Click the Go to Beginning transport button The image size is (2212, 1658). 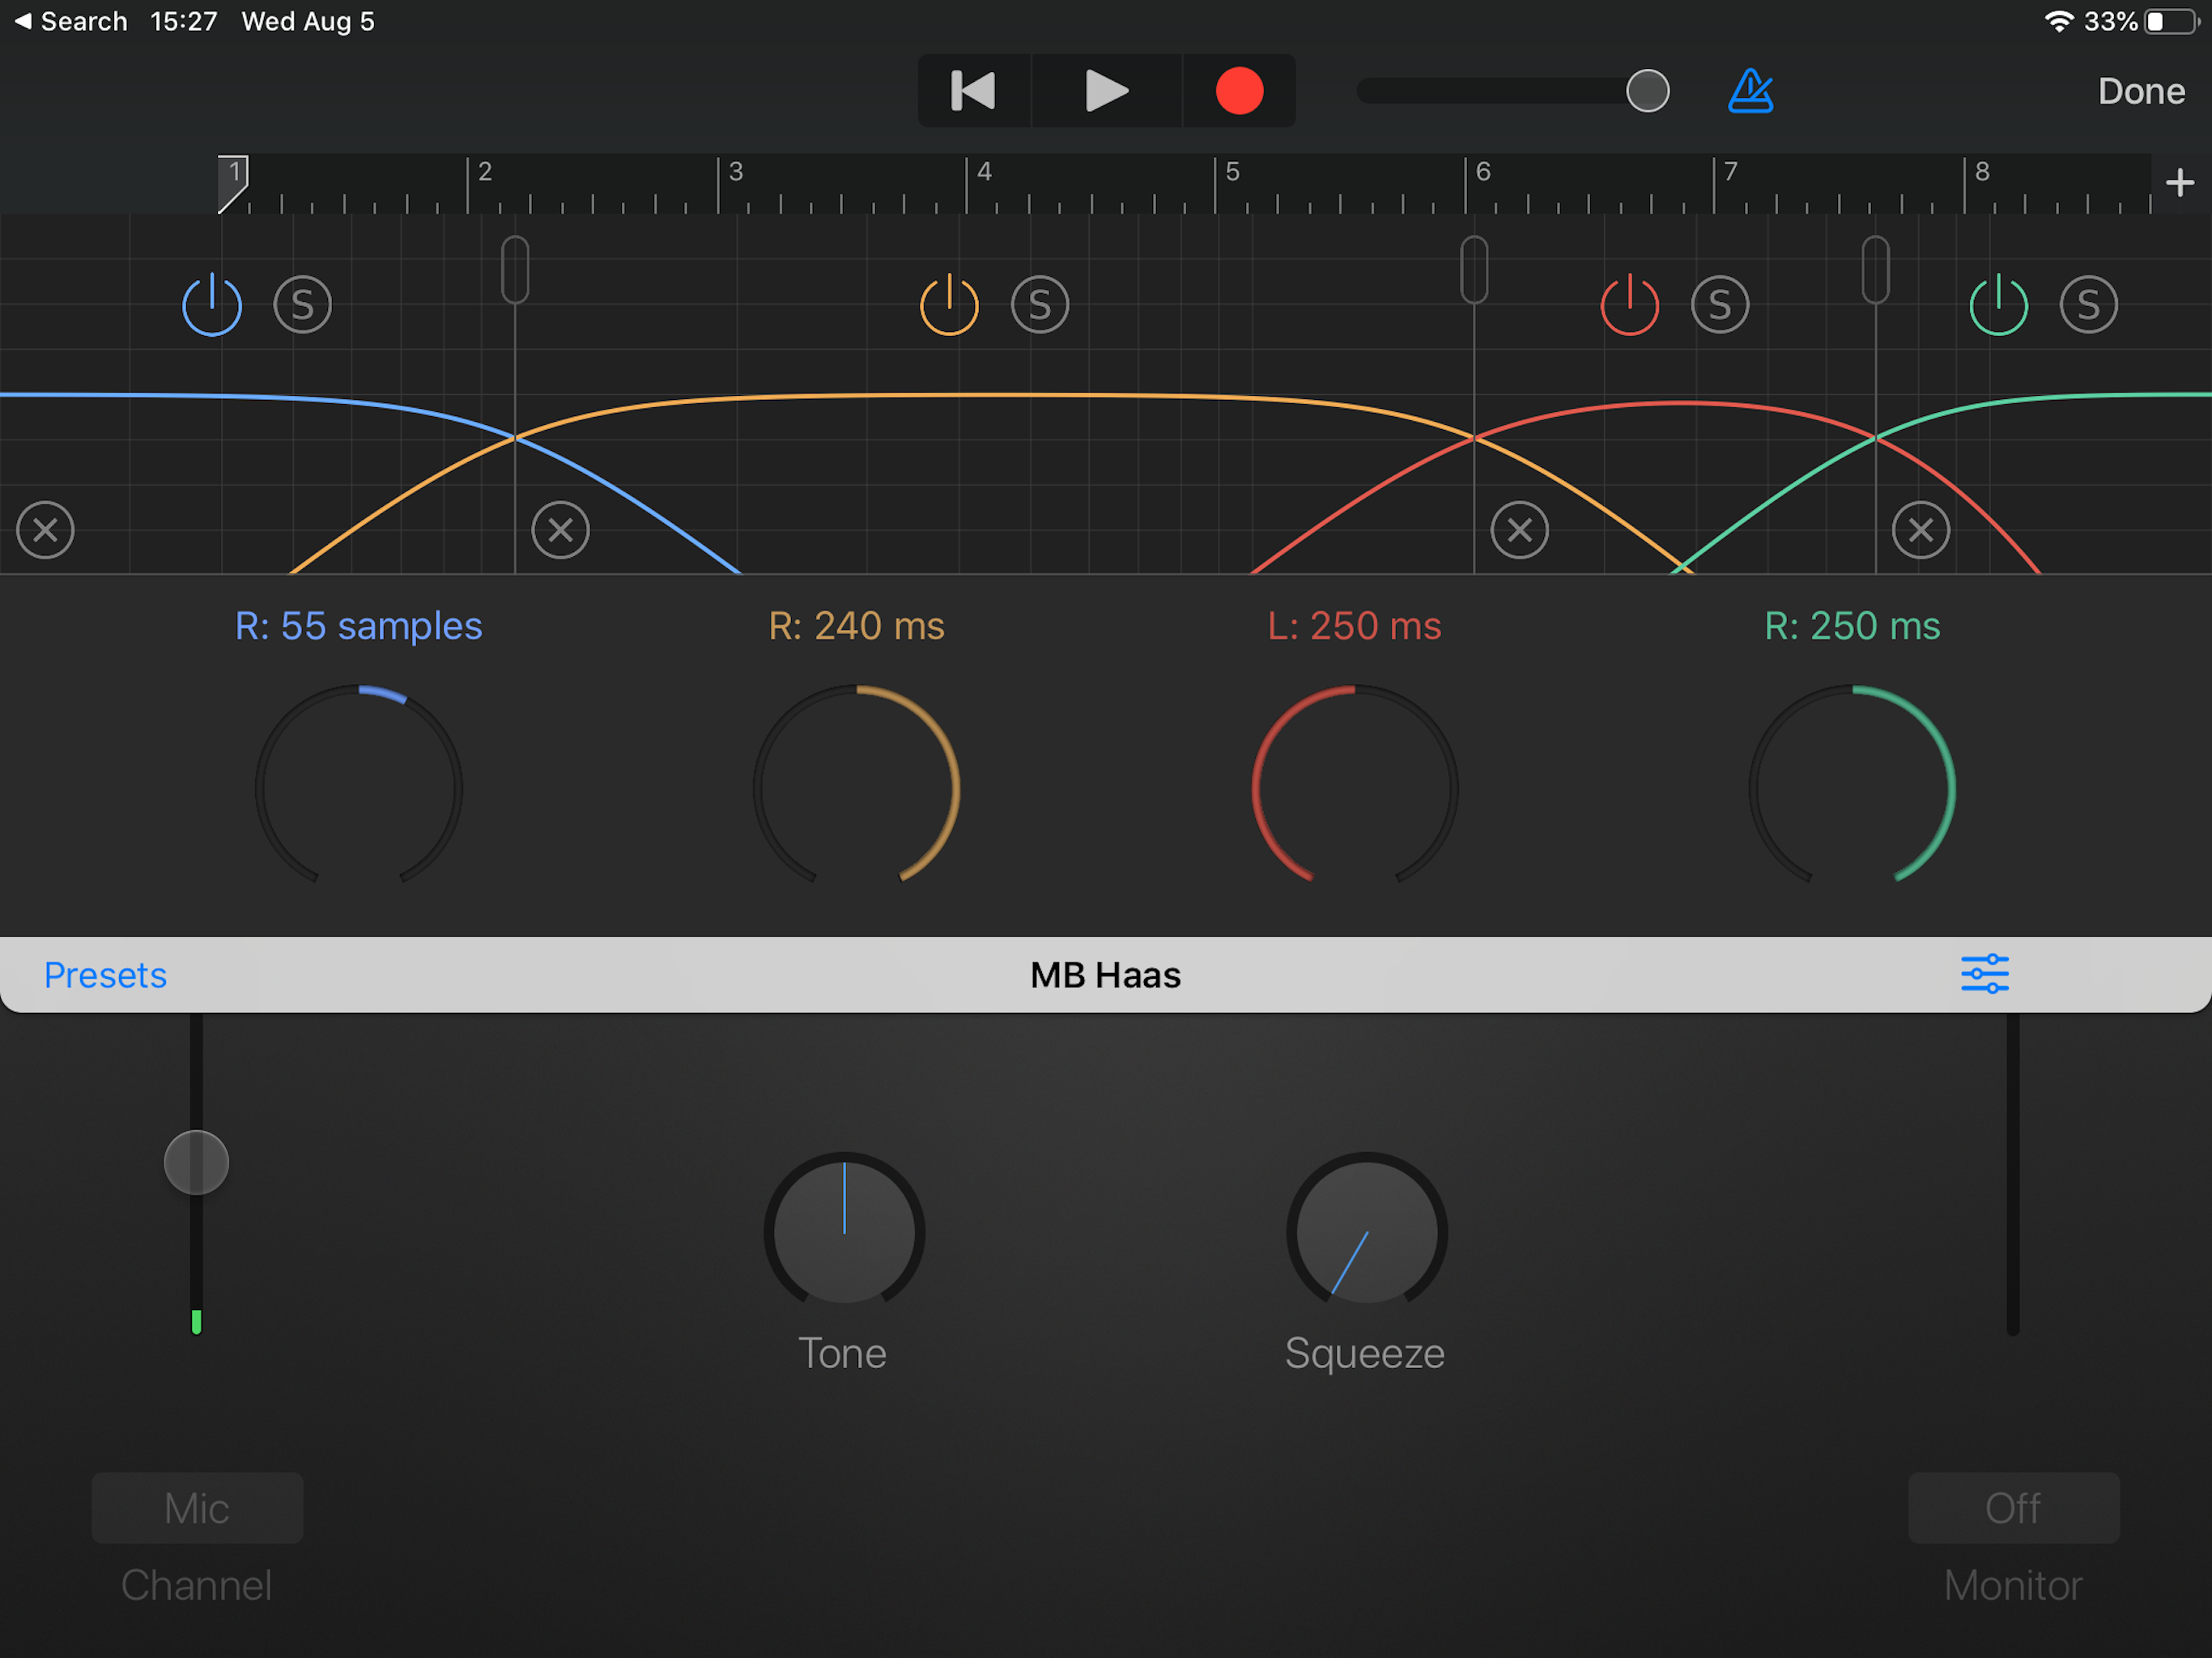pyautogui.click(x=973, y=91)
